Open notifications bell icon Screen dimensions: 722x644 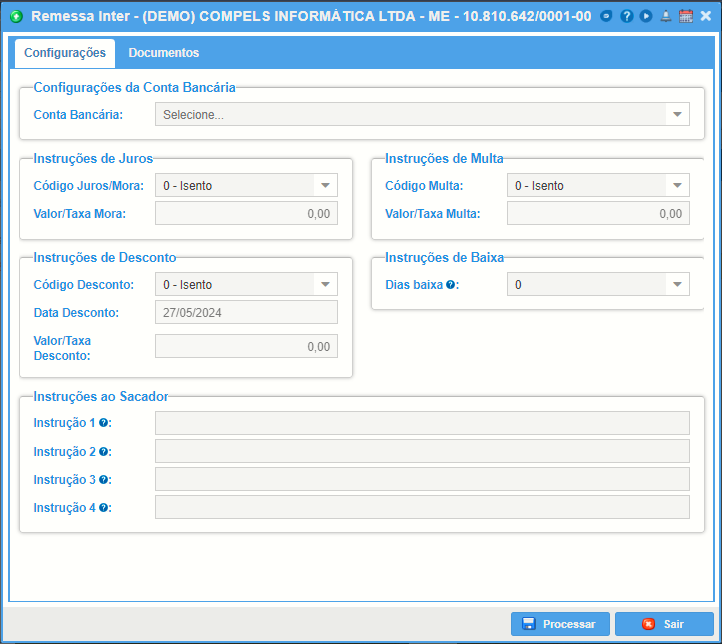[666, 17]
